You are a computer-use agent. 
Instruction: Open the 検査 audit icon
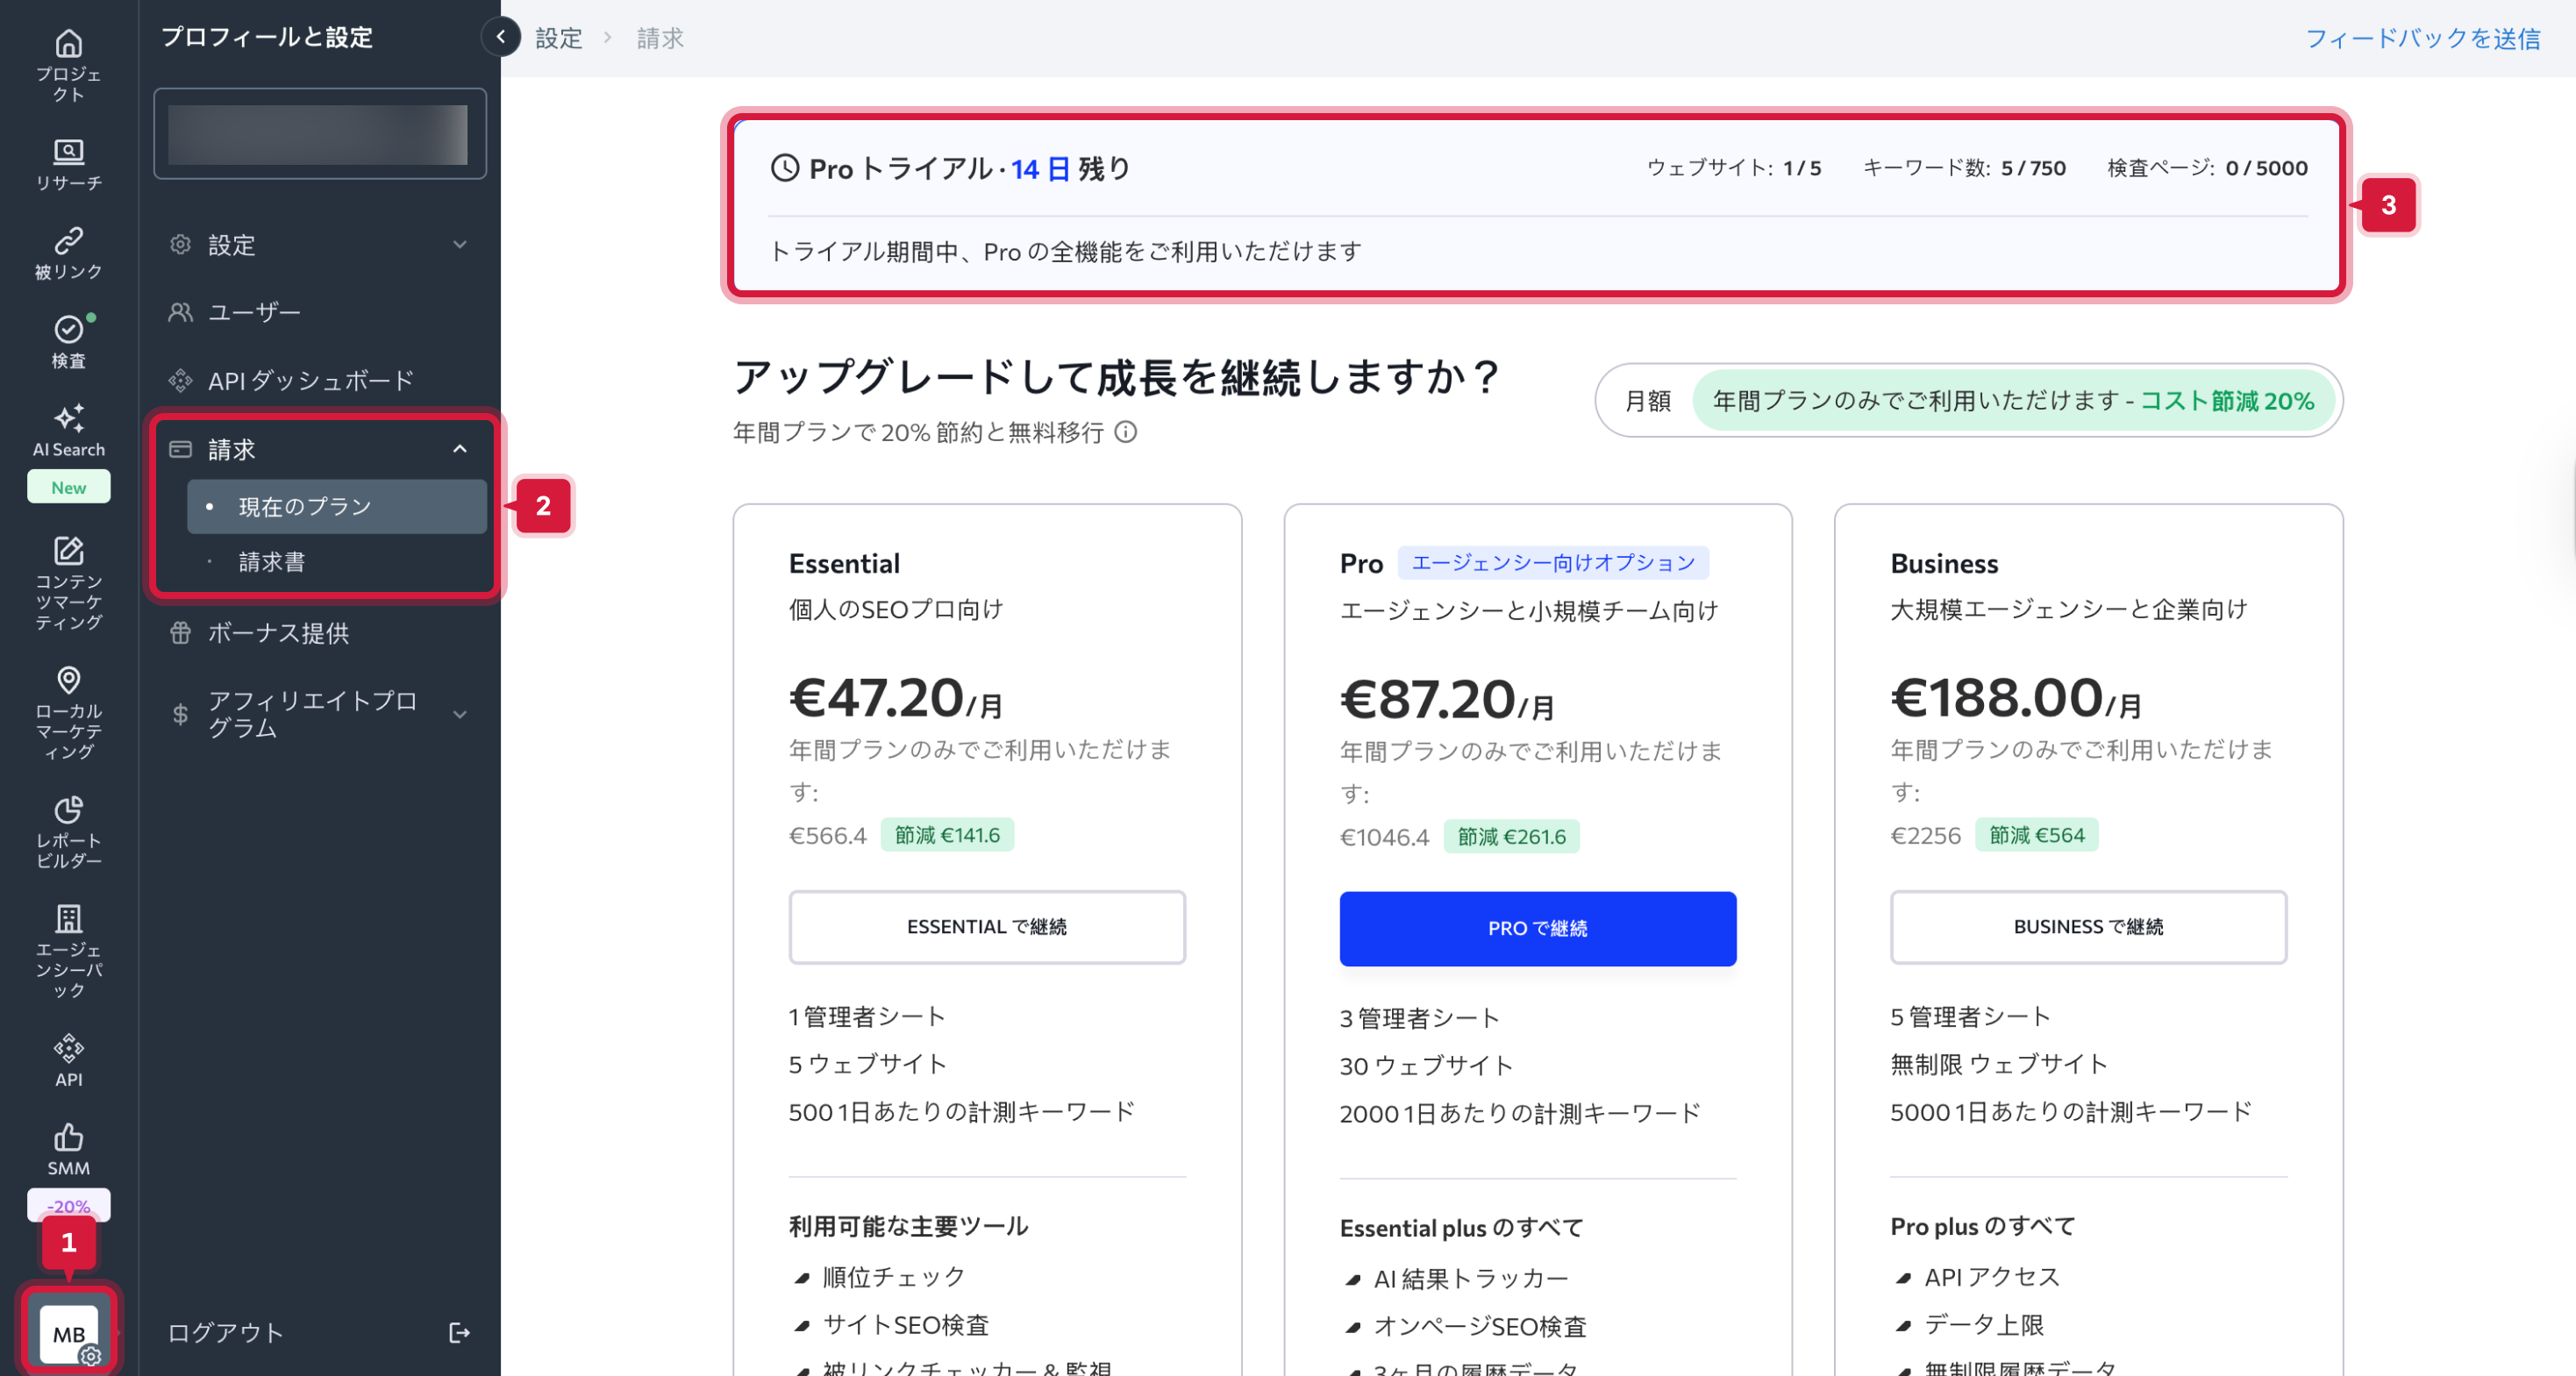68,330
